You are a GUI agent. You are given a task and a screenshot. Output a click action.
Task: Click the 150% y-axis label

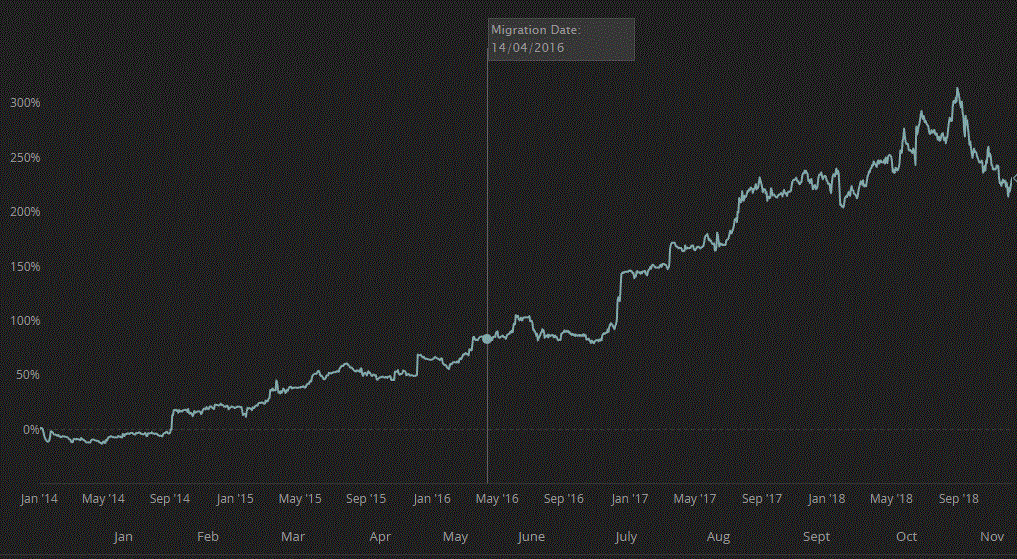coord(25,267)
